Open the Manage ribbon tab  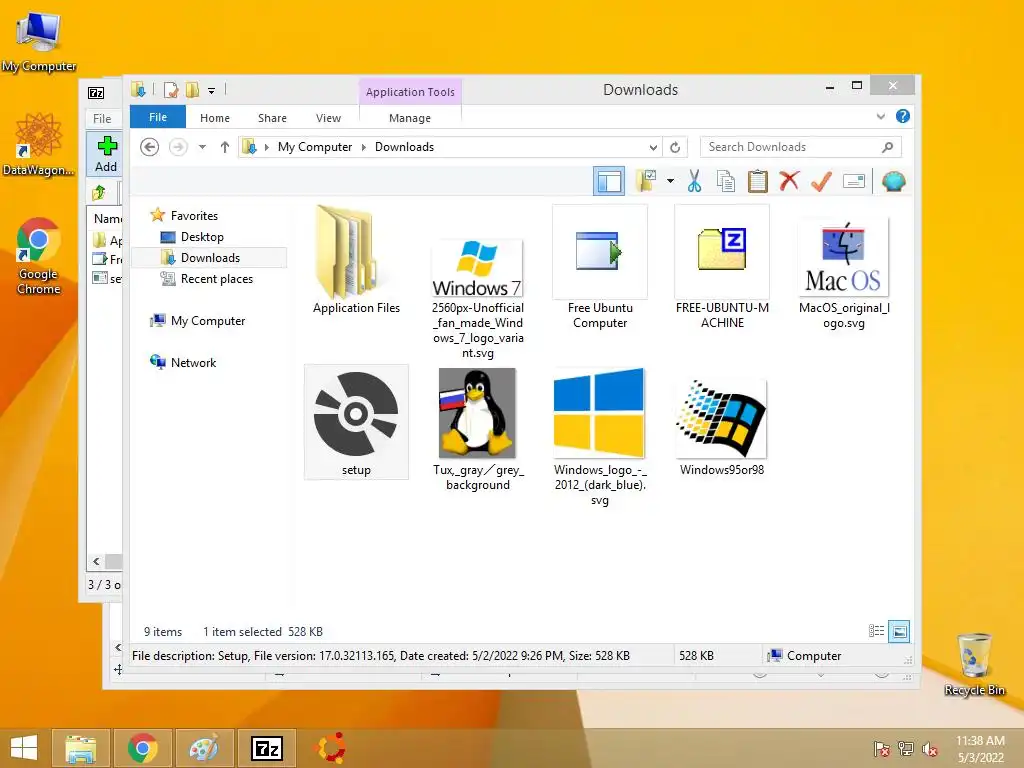point(409,118)
